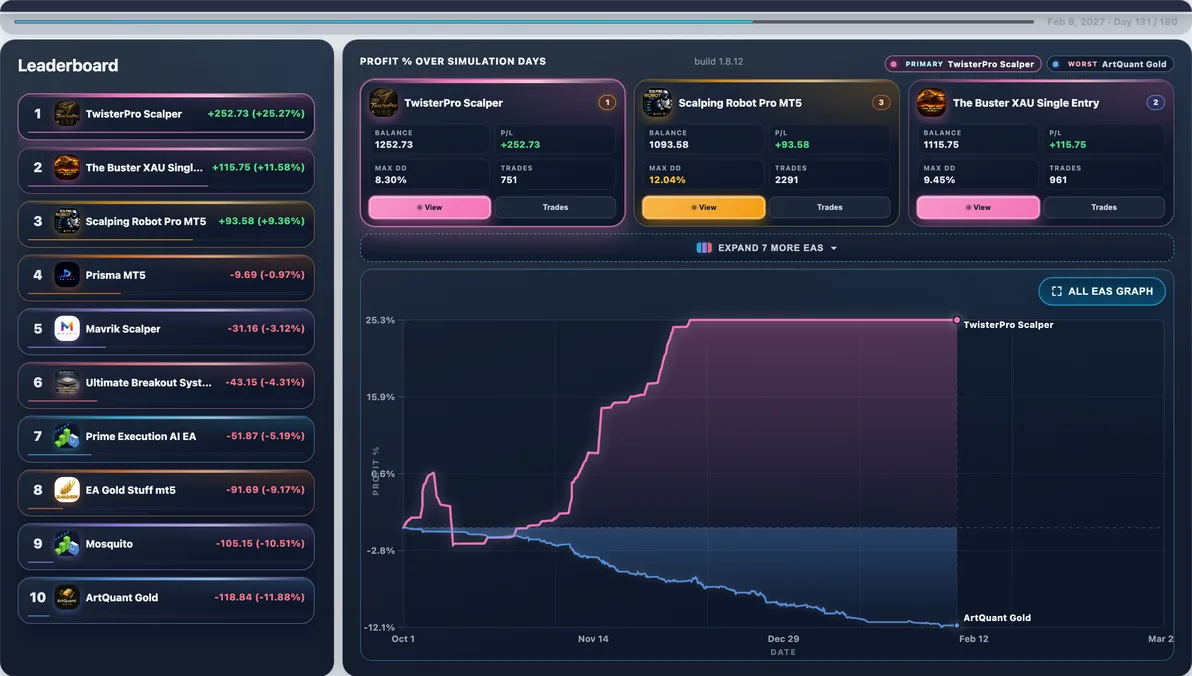
Task: Select Mavrik Scalper leaderboard row
Action: coord(166,331)
